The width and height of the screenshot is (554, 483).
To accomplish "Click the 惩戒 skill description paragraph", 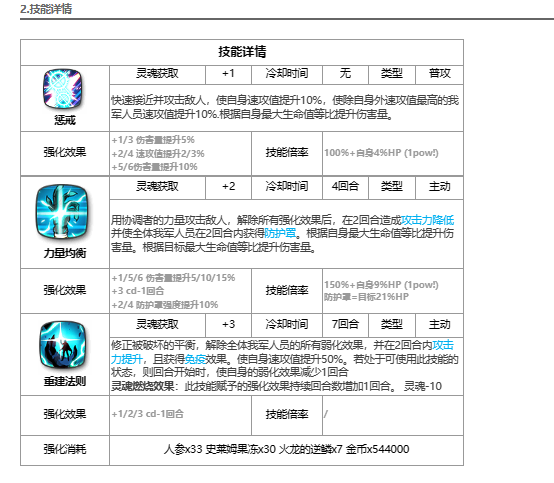I will coord(285,107).
